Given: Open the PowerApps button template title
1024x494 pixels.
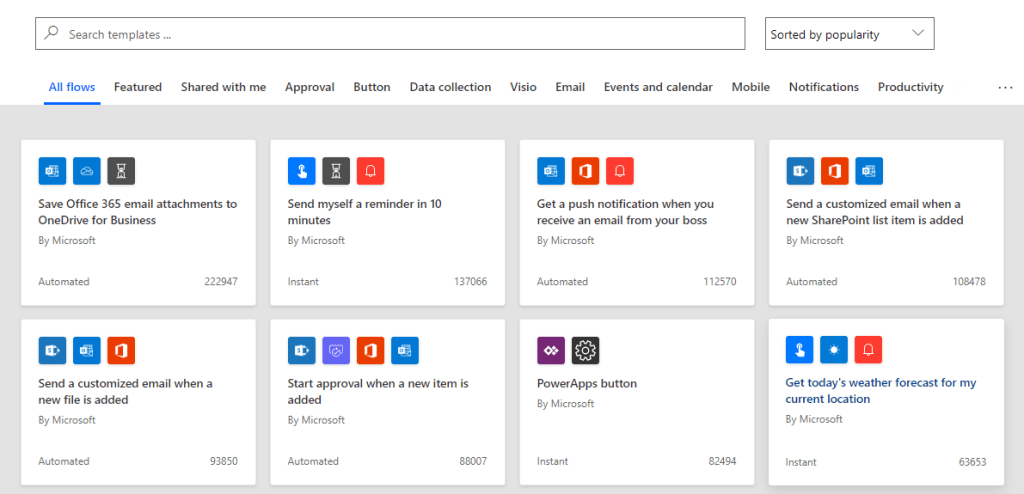Looking at the screenshot, I should (586, 383).
